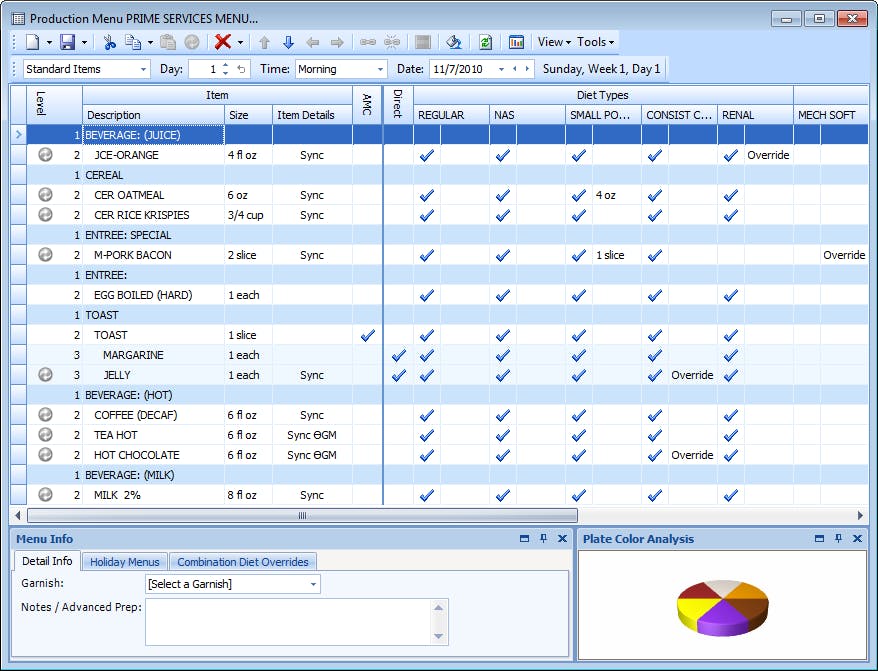
Task: Open the Time Morning dropdown
Action: click(x=380, y=69)
